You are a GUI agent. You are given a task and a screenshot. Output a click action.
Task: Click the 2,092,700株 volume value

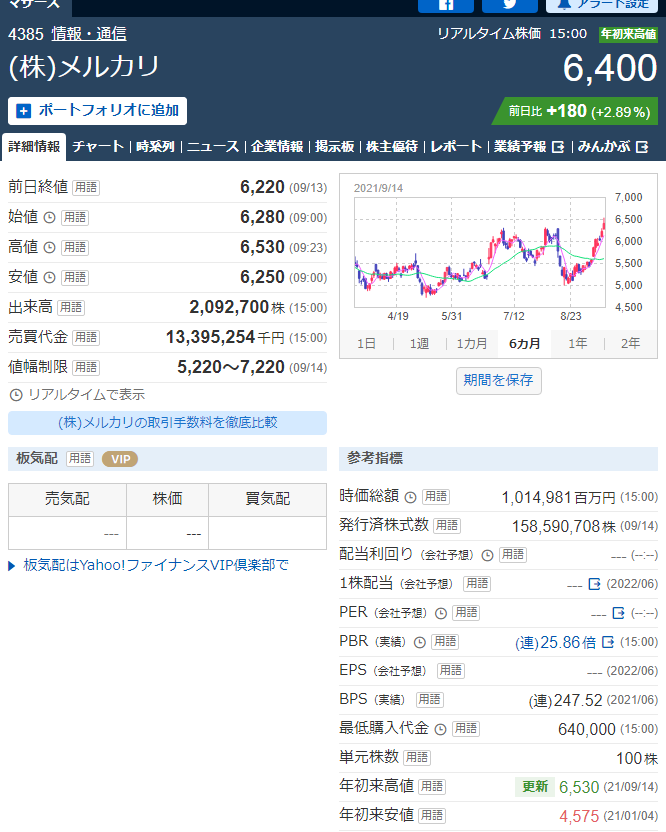pos(237,307)
